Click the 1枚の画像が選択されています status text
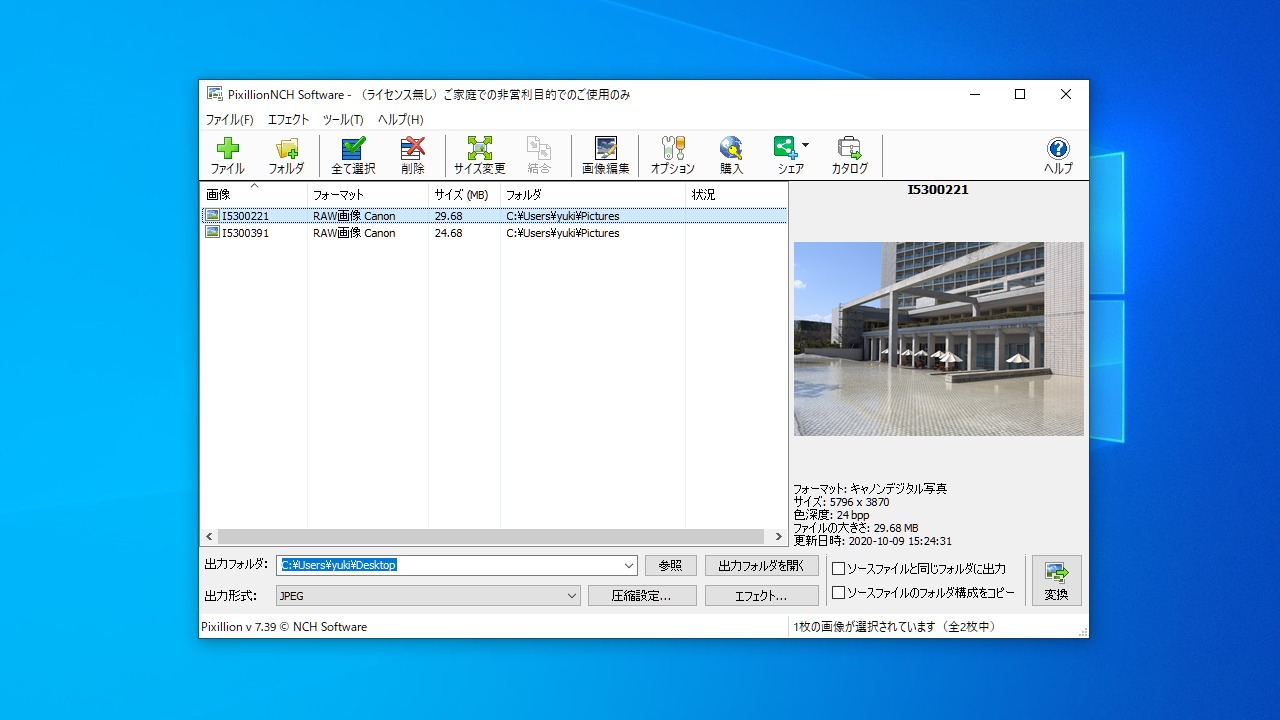Screen dimensions: 1280x720 coord(894,627)
